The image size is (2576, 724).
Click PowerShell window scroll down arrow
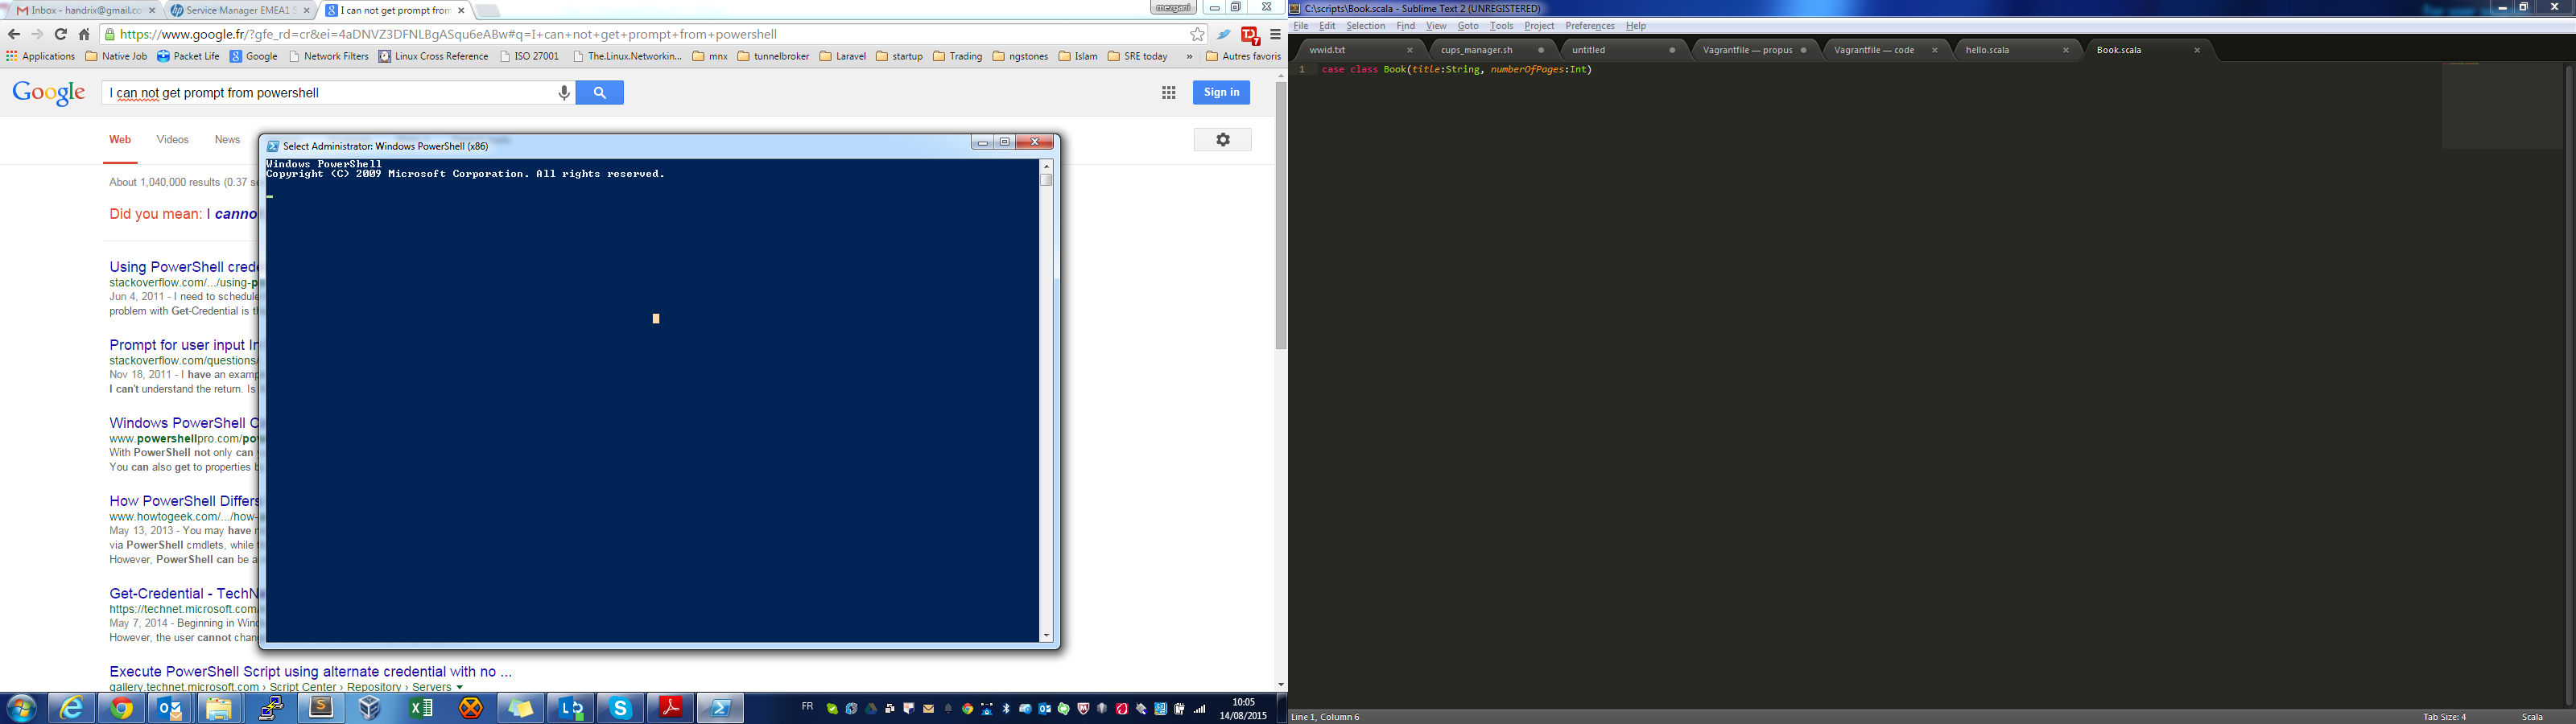tap(1046, 635)
